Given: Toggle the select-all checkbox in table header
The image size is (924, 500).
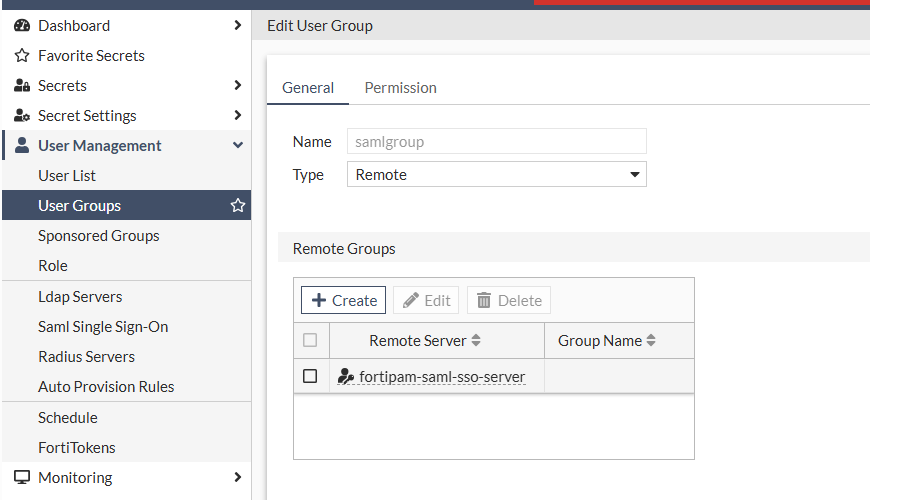Looking at the screenshot, I should pos(310,340).
